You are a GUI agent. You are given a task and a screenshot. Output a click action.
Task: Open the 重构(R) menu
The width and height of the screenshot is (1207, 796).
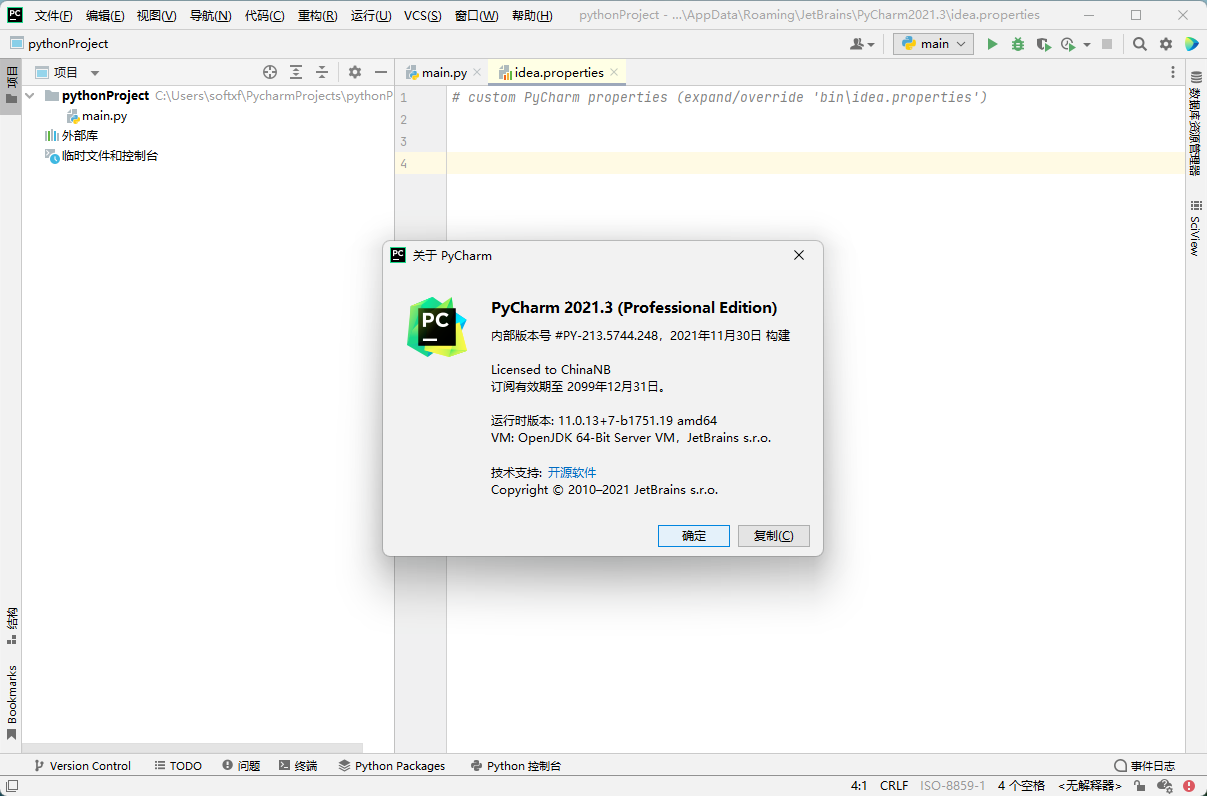pyautogui.click(x=317, y=16)
